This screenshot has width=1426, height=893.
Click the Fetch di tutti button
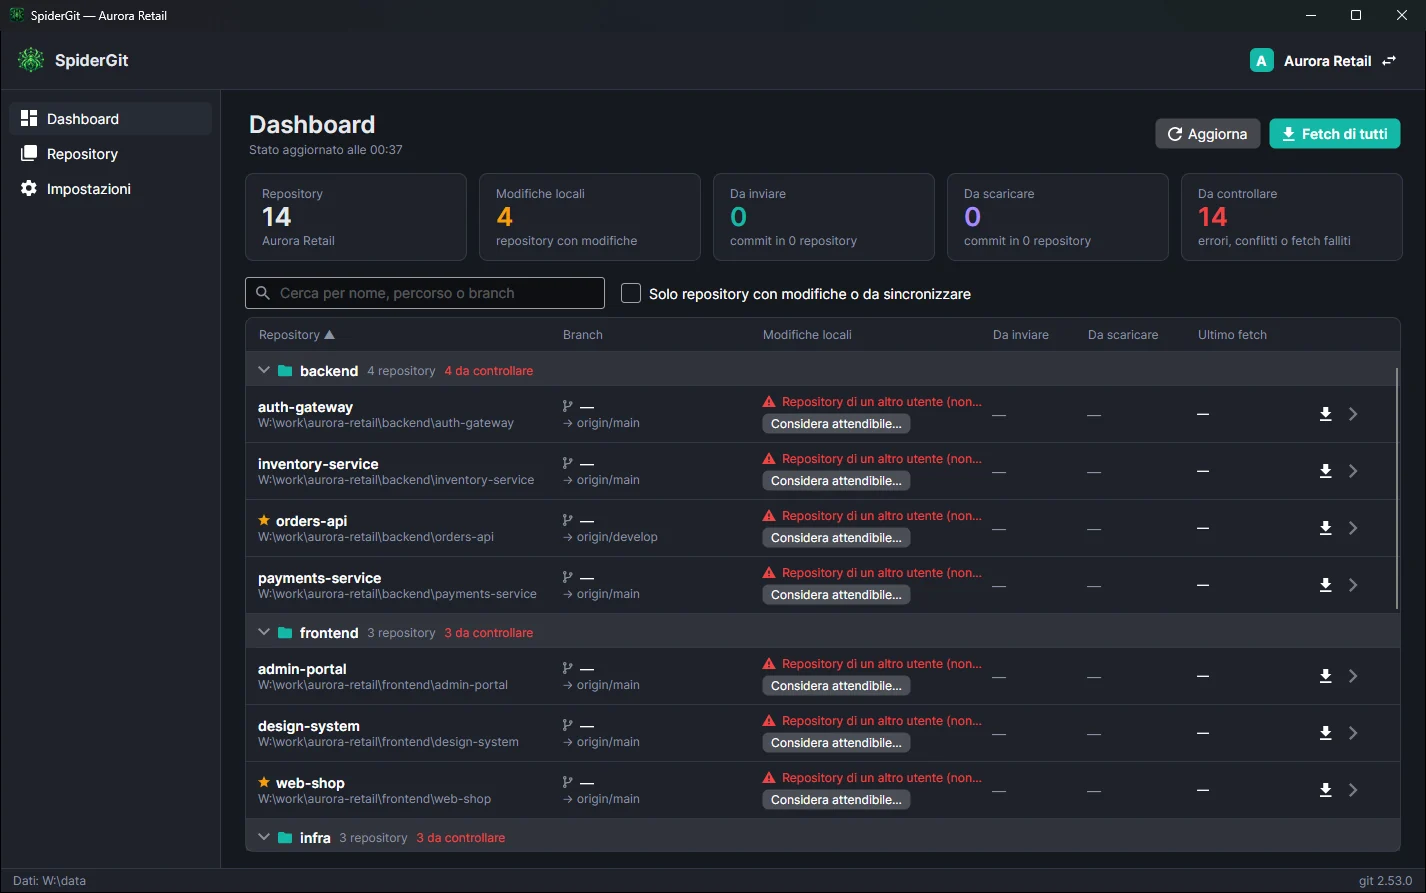(1335, 134)
